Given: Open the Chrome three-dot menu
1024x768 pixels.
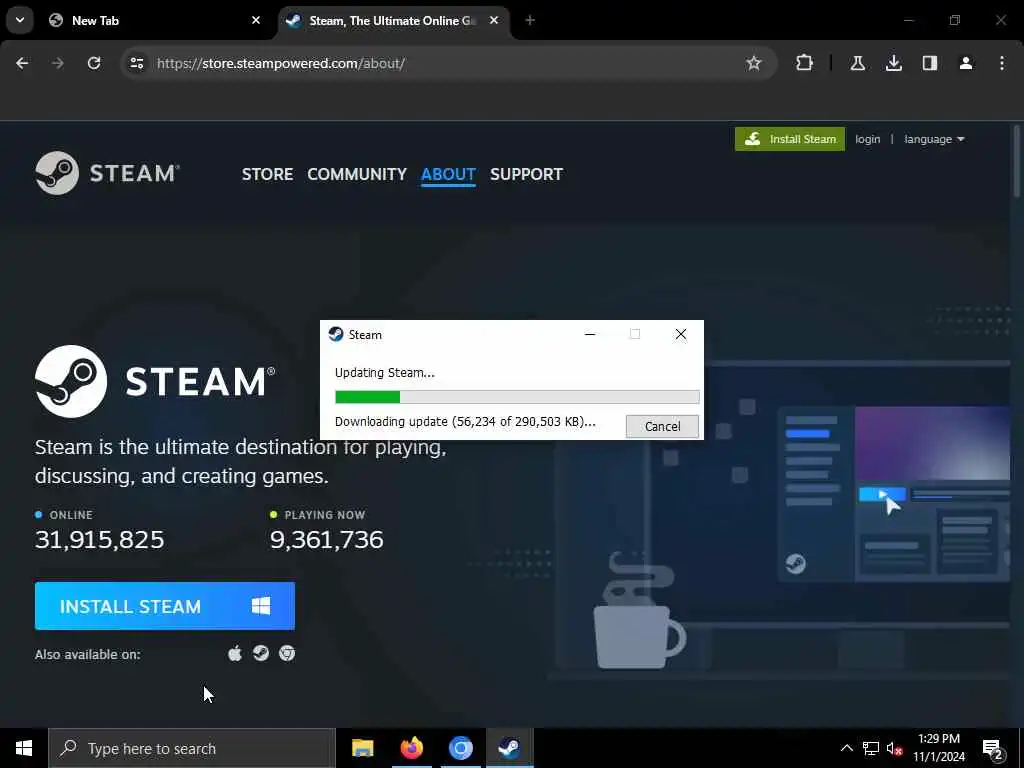Looking at the screenshot, I should [x=1002, y=63].
